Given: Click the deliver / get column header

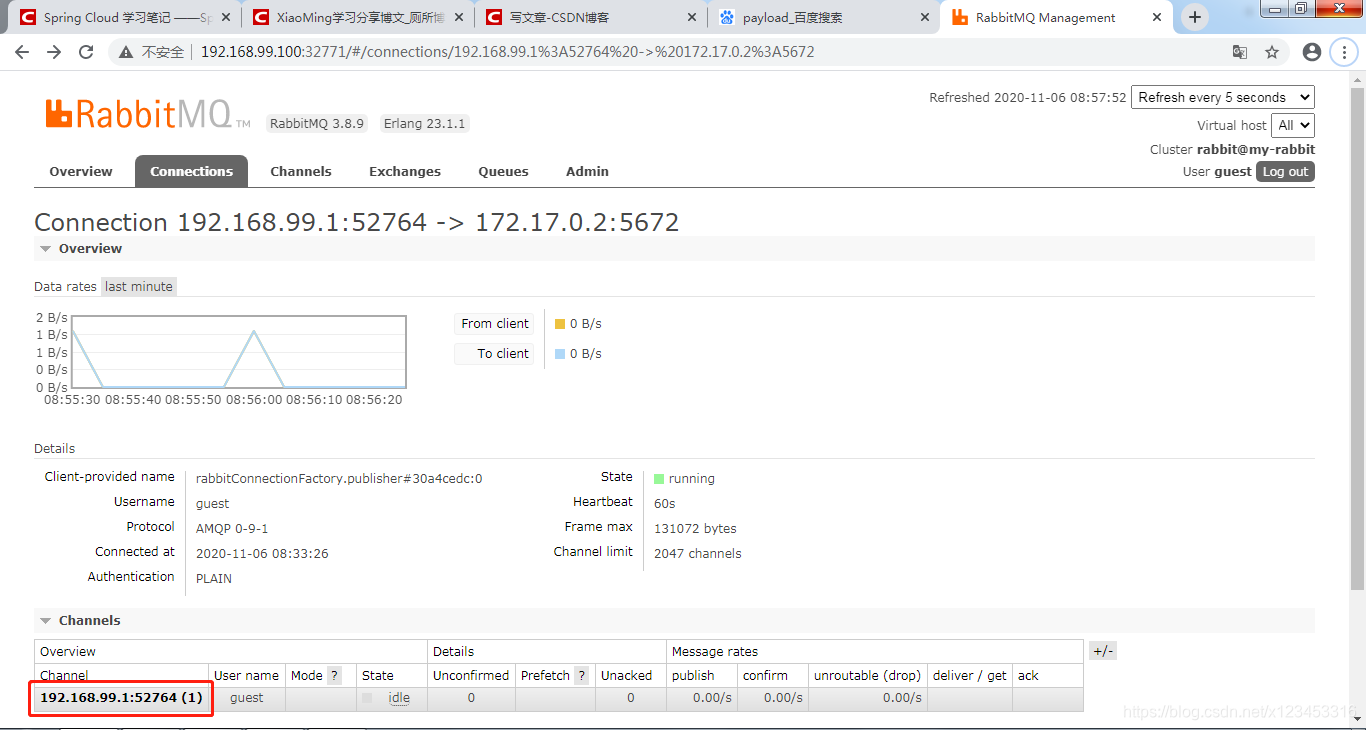Looking at the screenshot, I should click(x=970, y=675).
